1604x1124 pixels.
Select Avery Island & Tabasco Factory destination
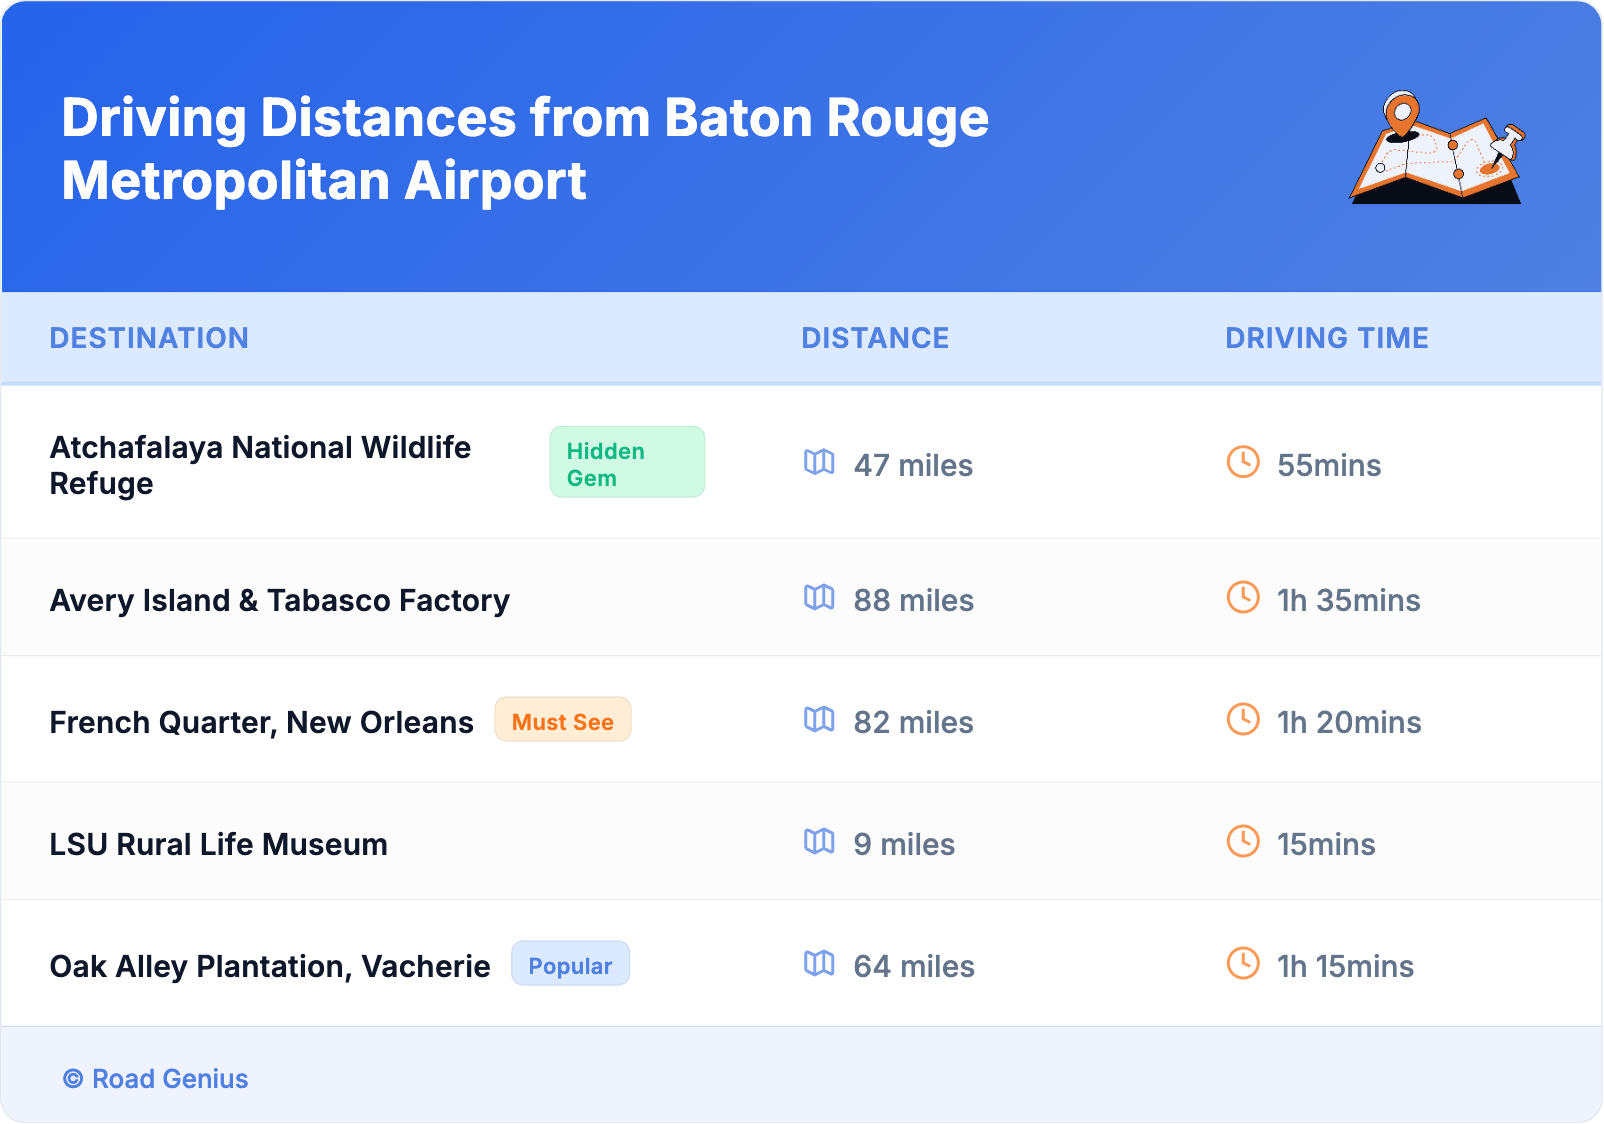point(280,600)
